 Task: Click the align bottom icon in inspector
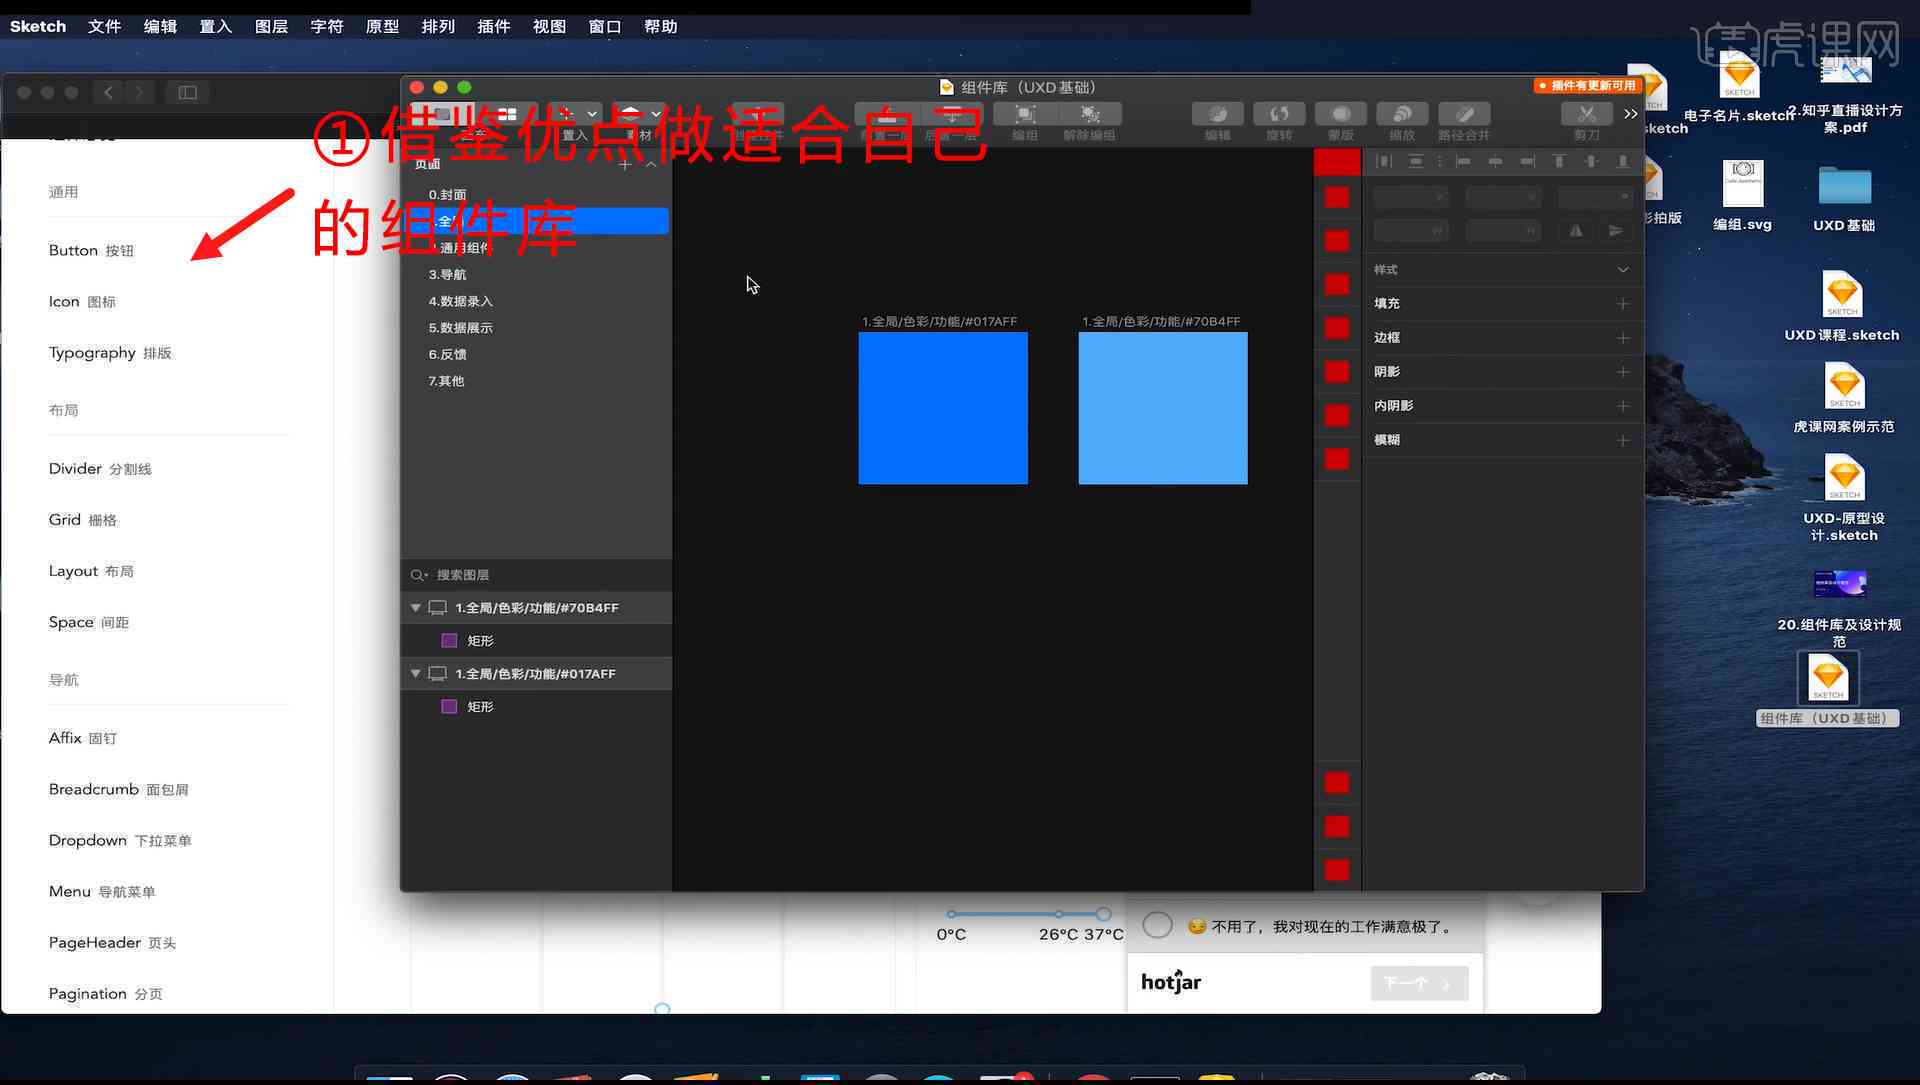pos(1623,161)
